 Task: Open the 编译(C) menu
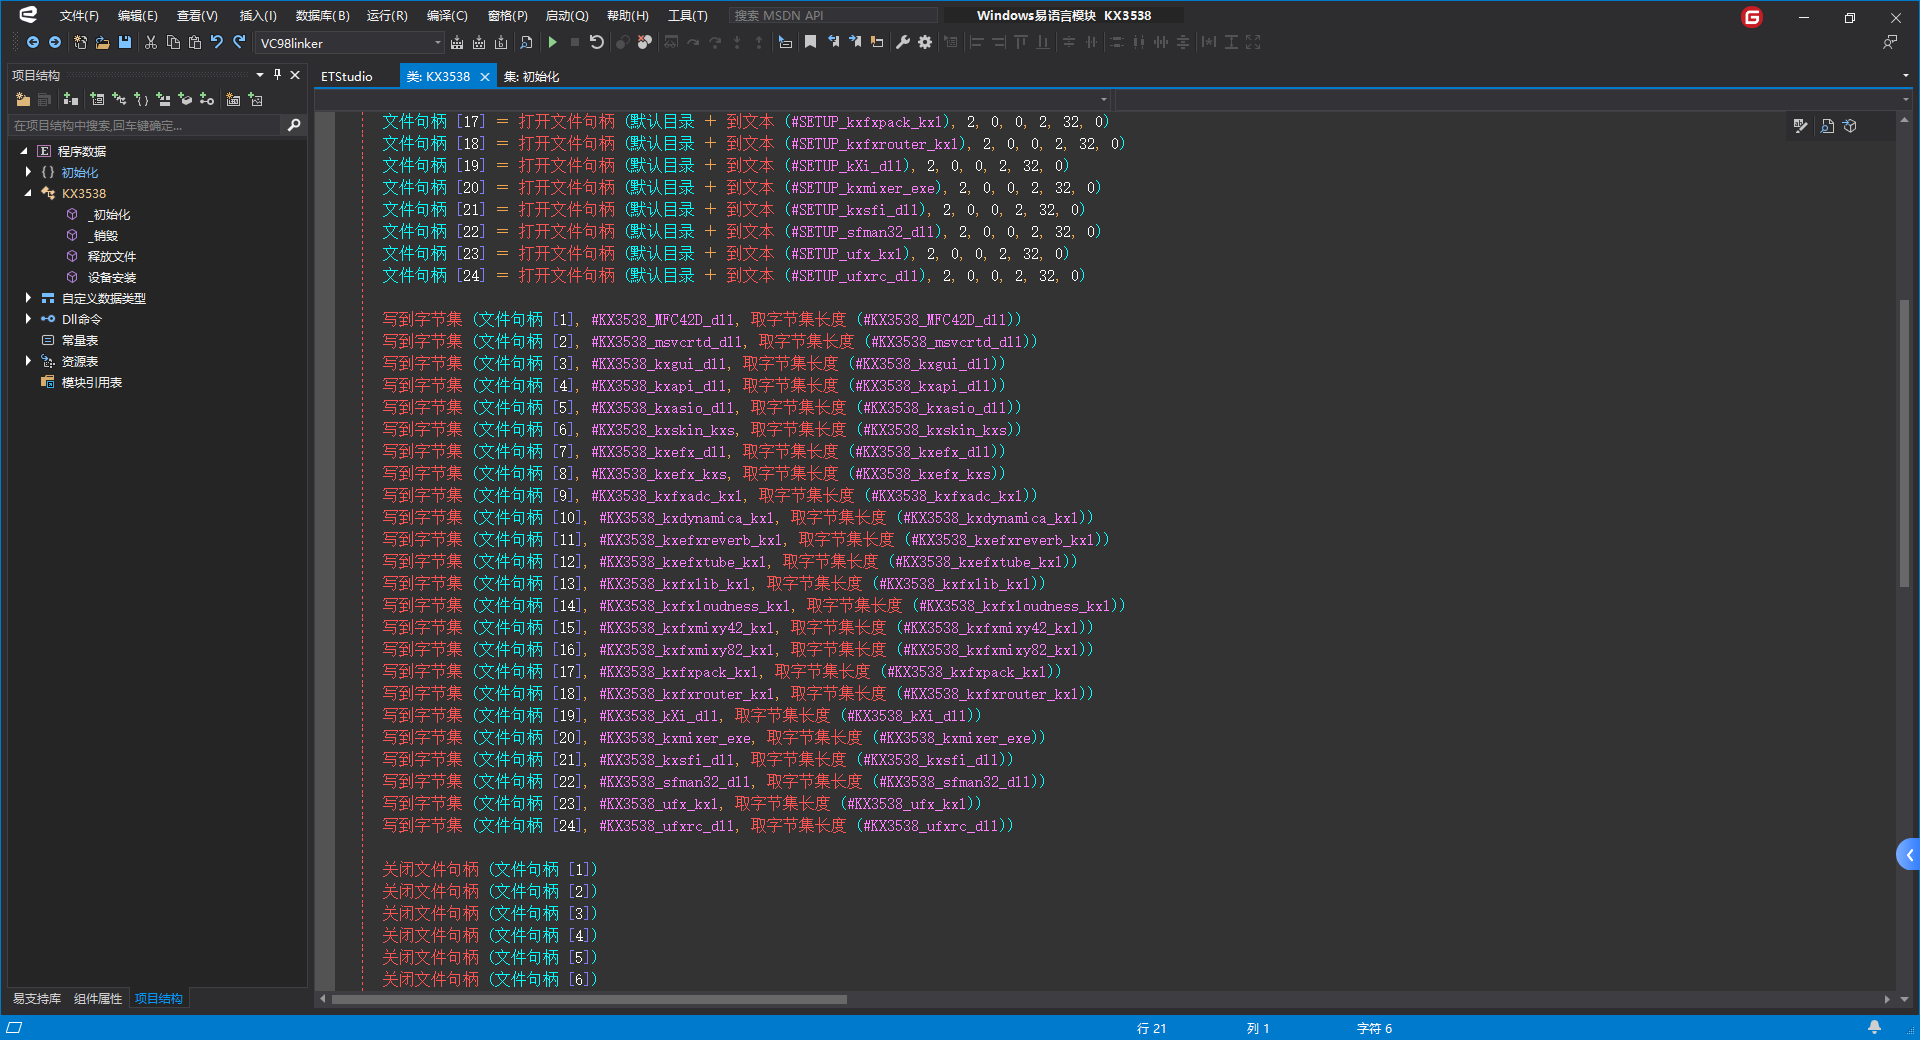[x=447, y=16]
